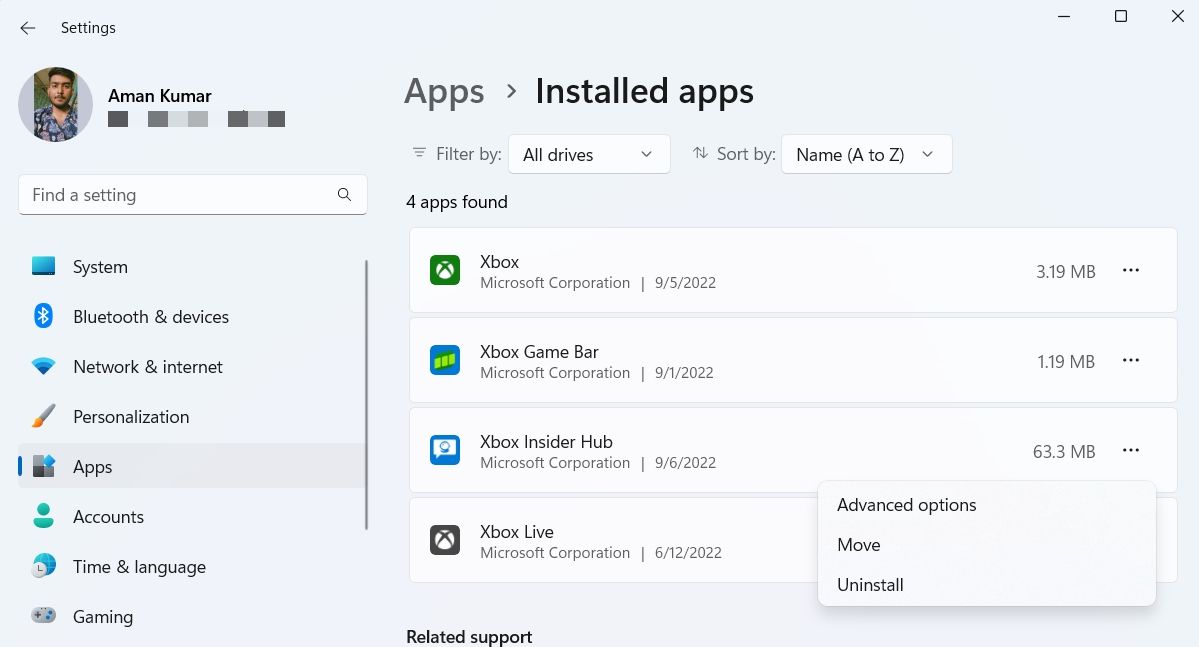Open more options for Xbox Insider Hub
1199x647 pixels.
click(1131, 450)
